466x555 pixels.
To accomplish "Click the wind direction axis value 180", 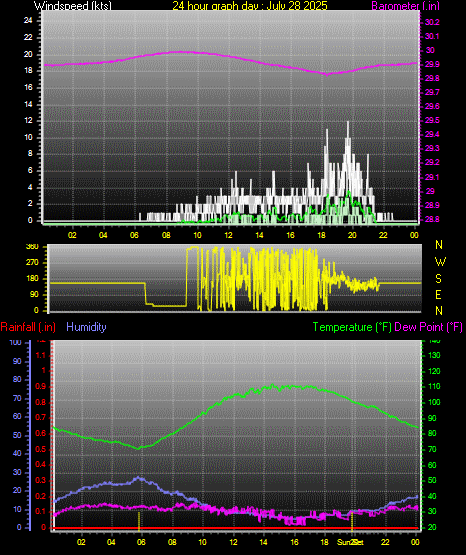I will coord(33,279).
